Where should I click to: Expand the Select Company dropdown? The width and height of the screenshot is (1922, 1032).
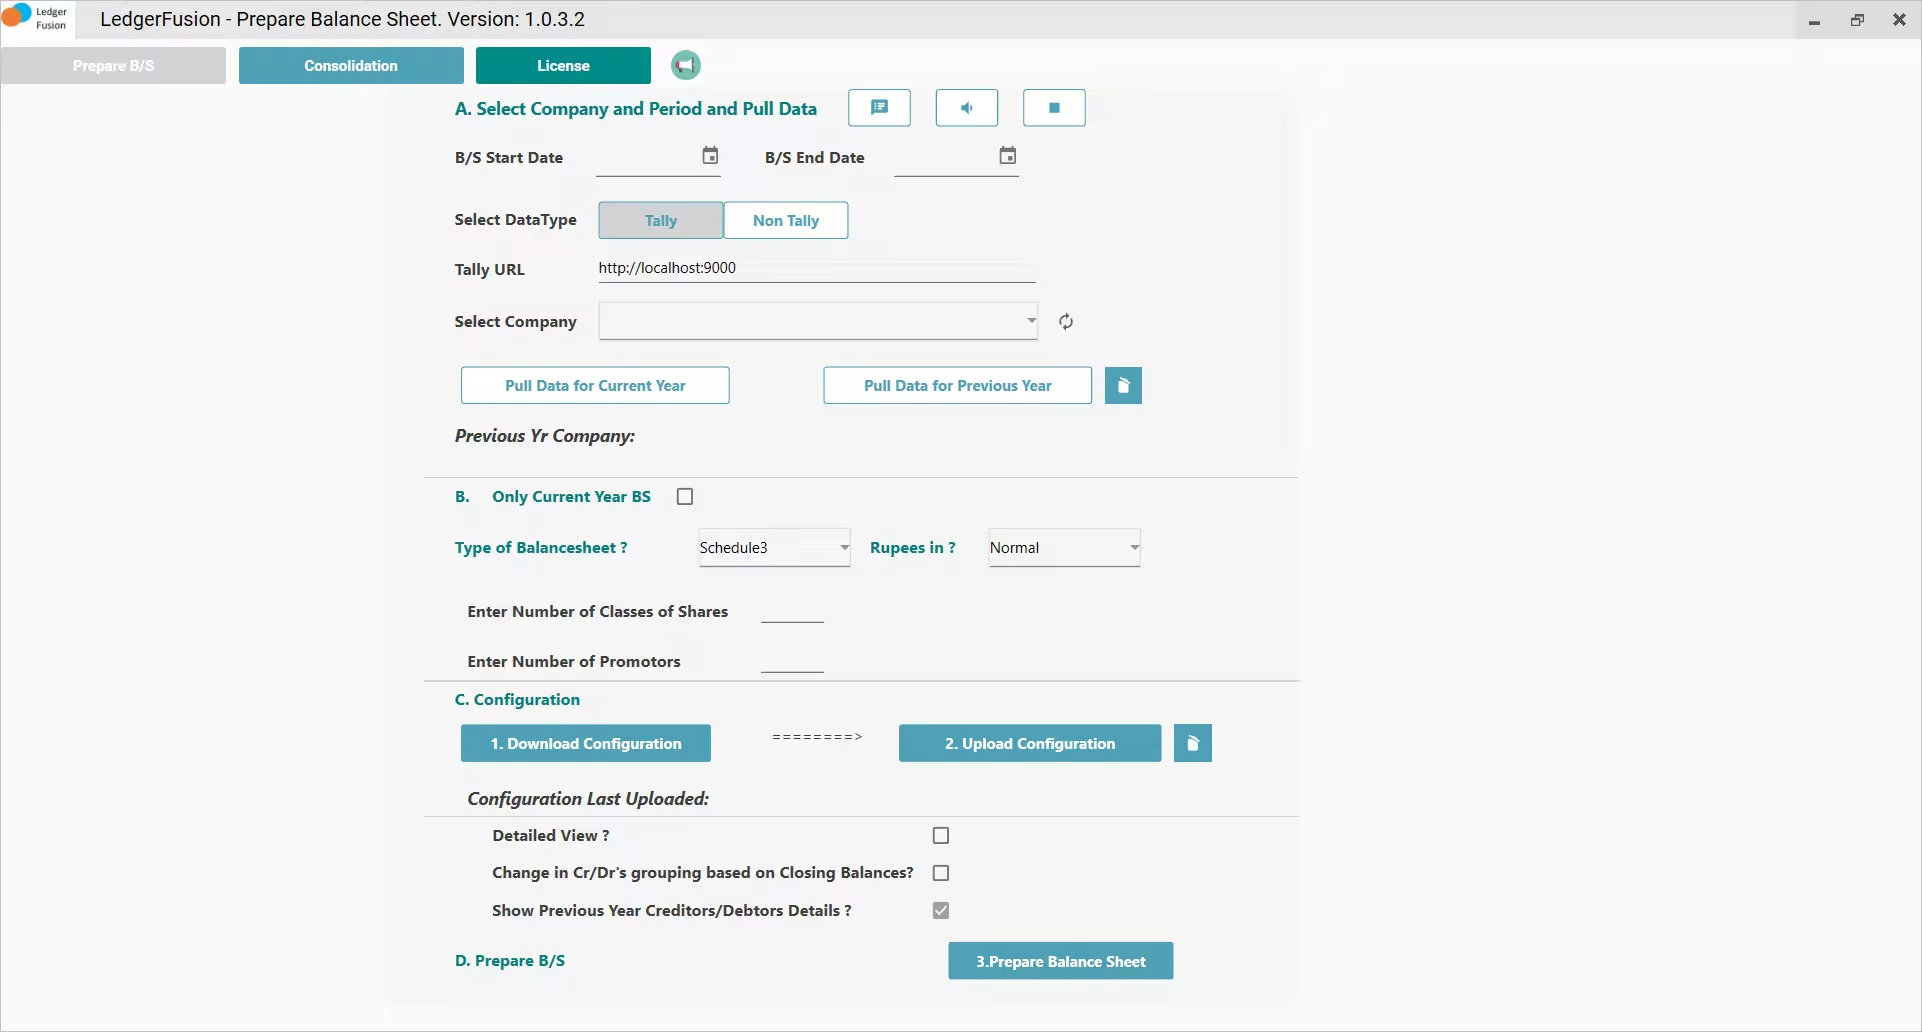(x=818, y=321)
